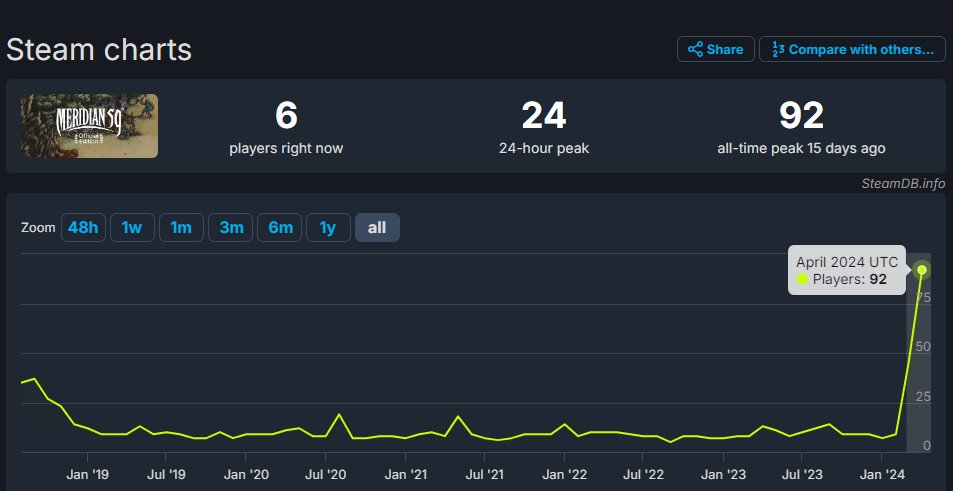Click the Jan '24 axis label
Screen dimensions: 953x491
(x=882, y=474)
